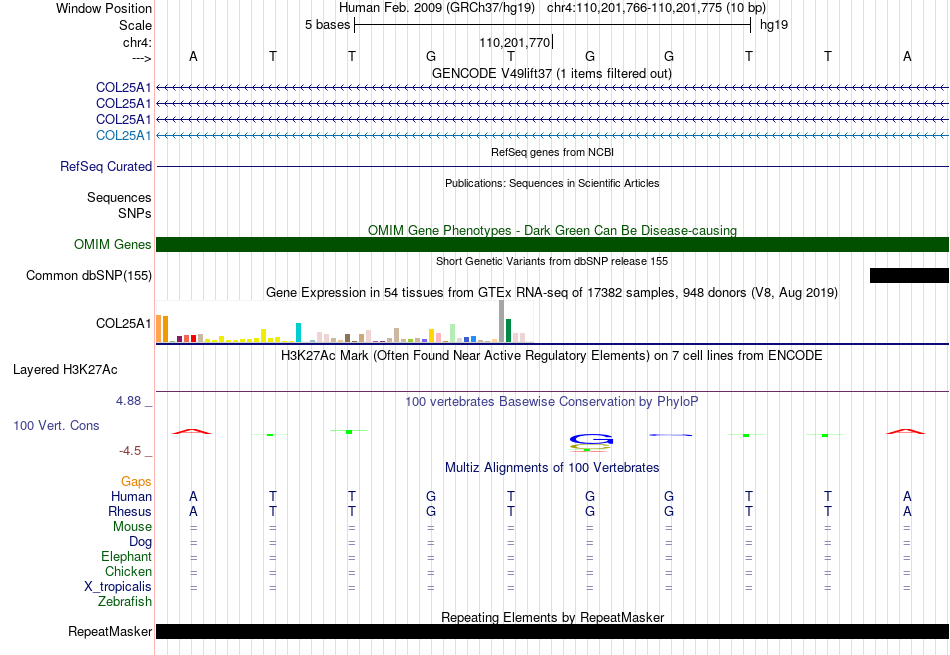
Task: Click the tall gray bar in GTEx chart
Action: click(x=502, y=321)
